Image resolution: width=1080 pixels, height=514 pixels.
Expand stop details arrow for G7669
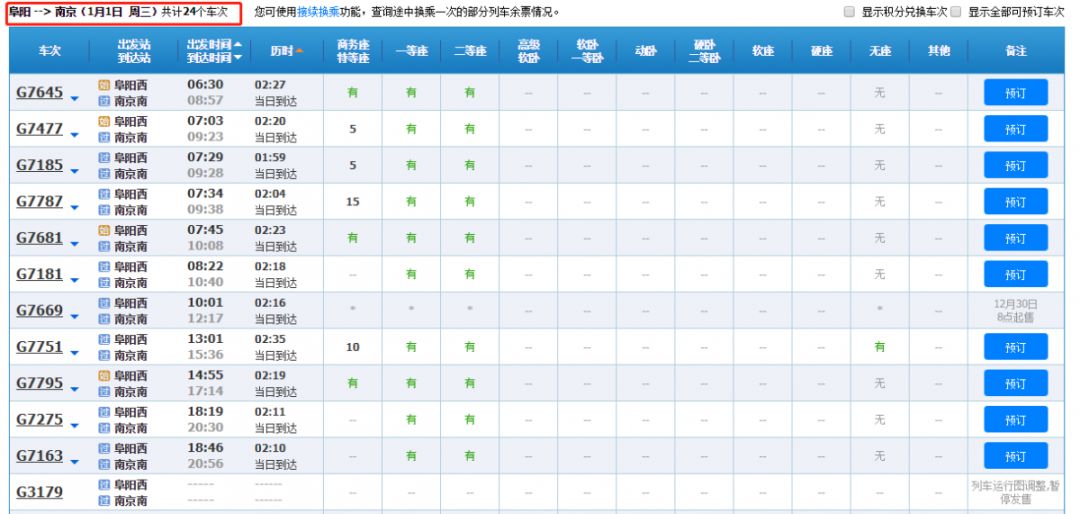point(74,317)
